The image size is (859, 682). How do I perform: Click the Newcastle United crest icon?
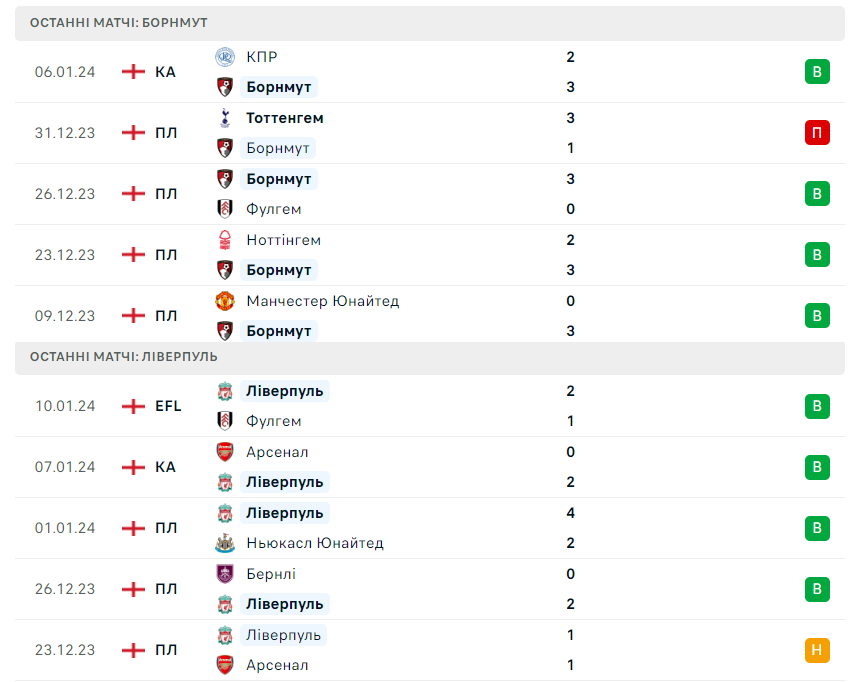click(x=225, y=543)
